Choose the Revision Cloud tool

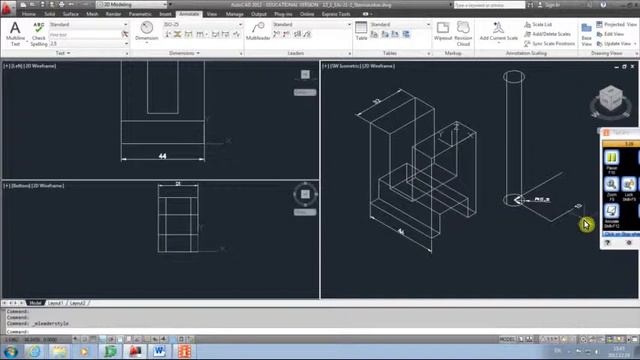tap(463, 34)
